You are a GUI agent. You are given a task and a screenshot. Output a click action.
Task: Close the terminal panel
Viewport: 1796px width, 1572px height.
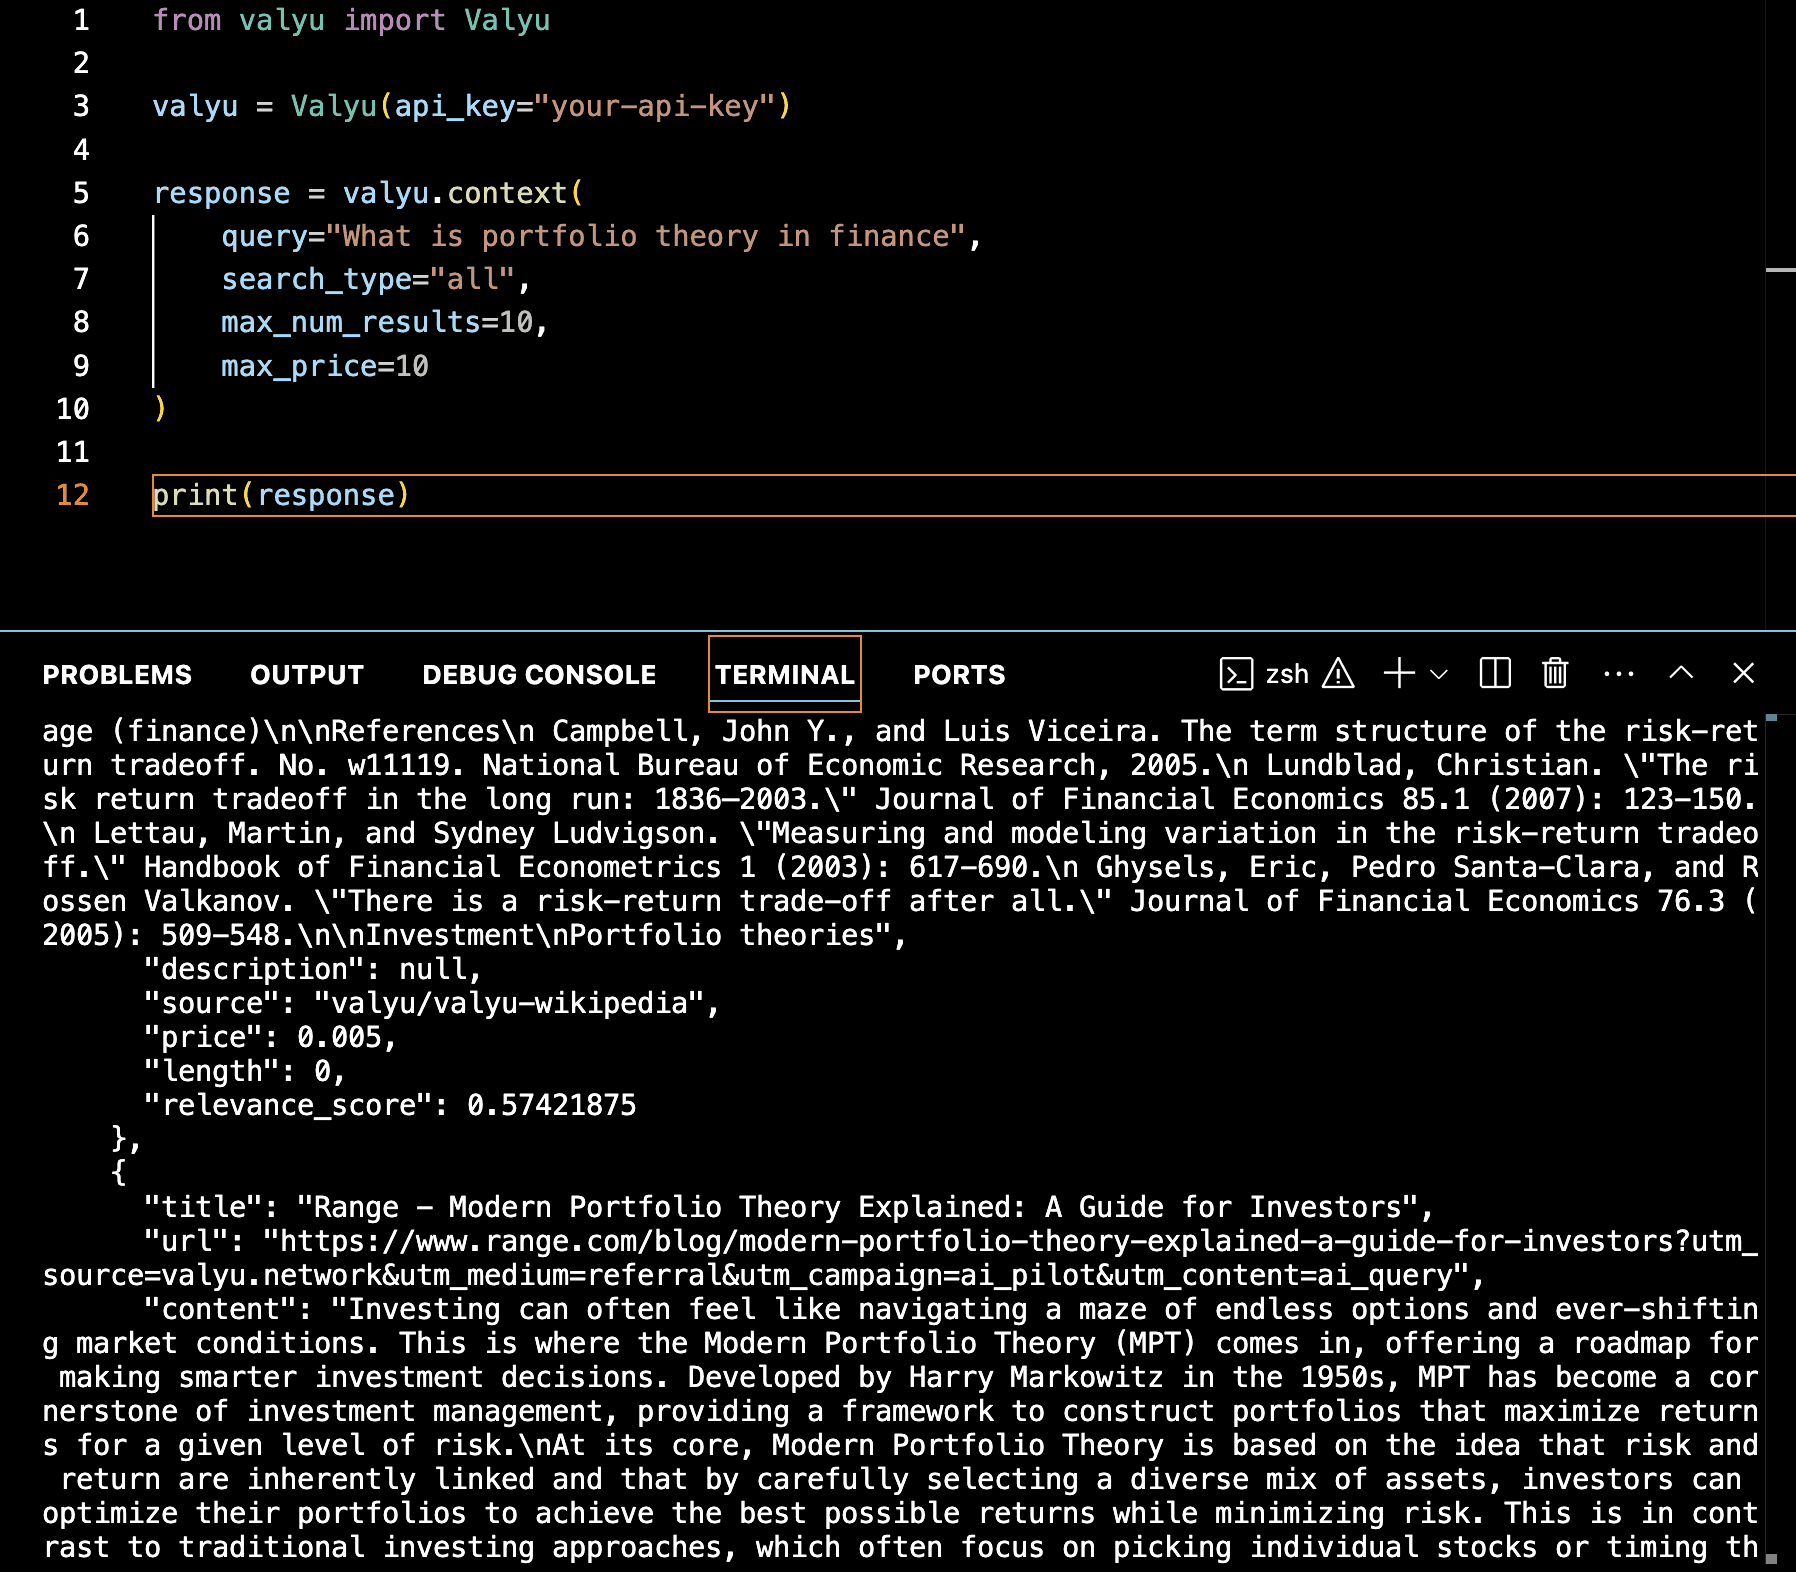[x=1743, y=673]
